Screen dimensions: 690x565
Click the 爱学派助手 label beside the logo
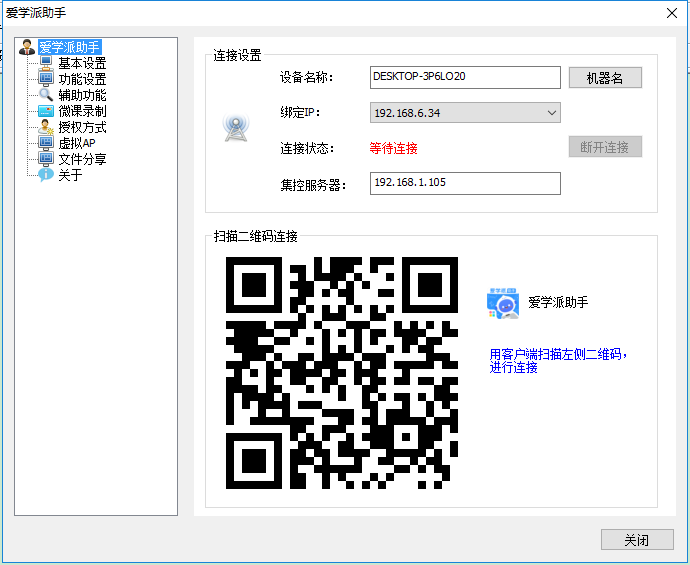coord(558,302)
